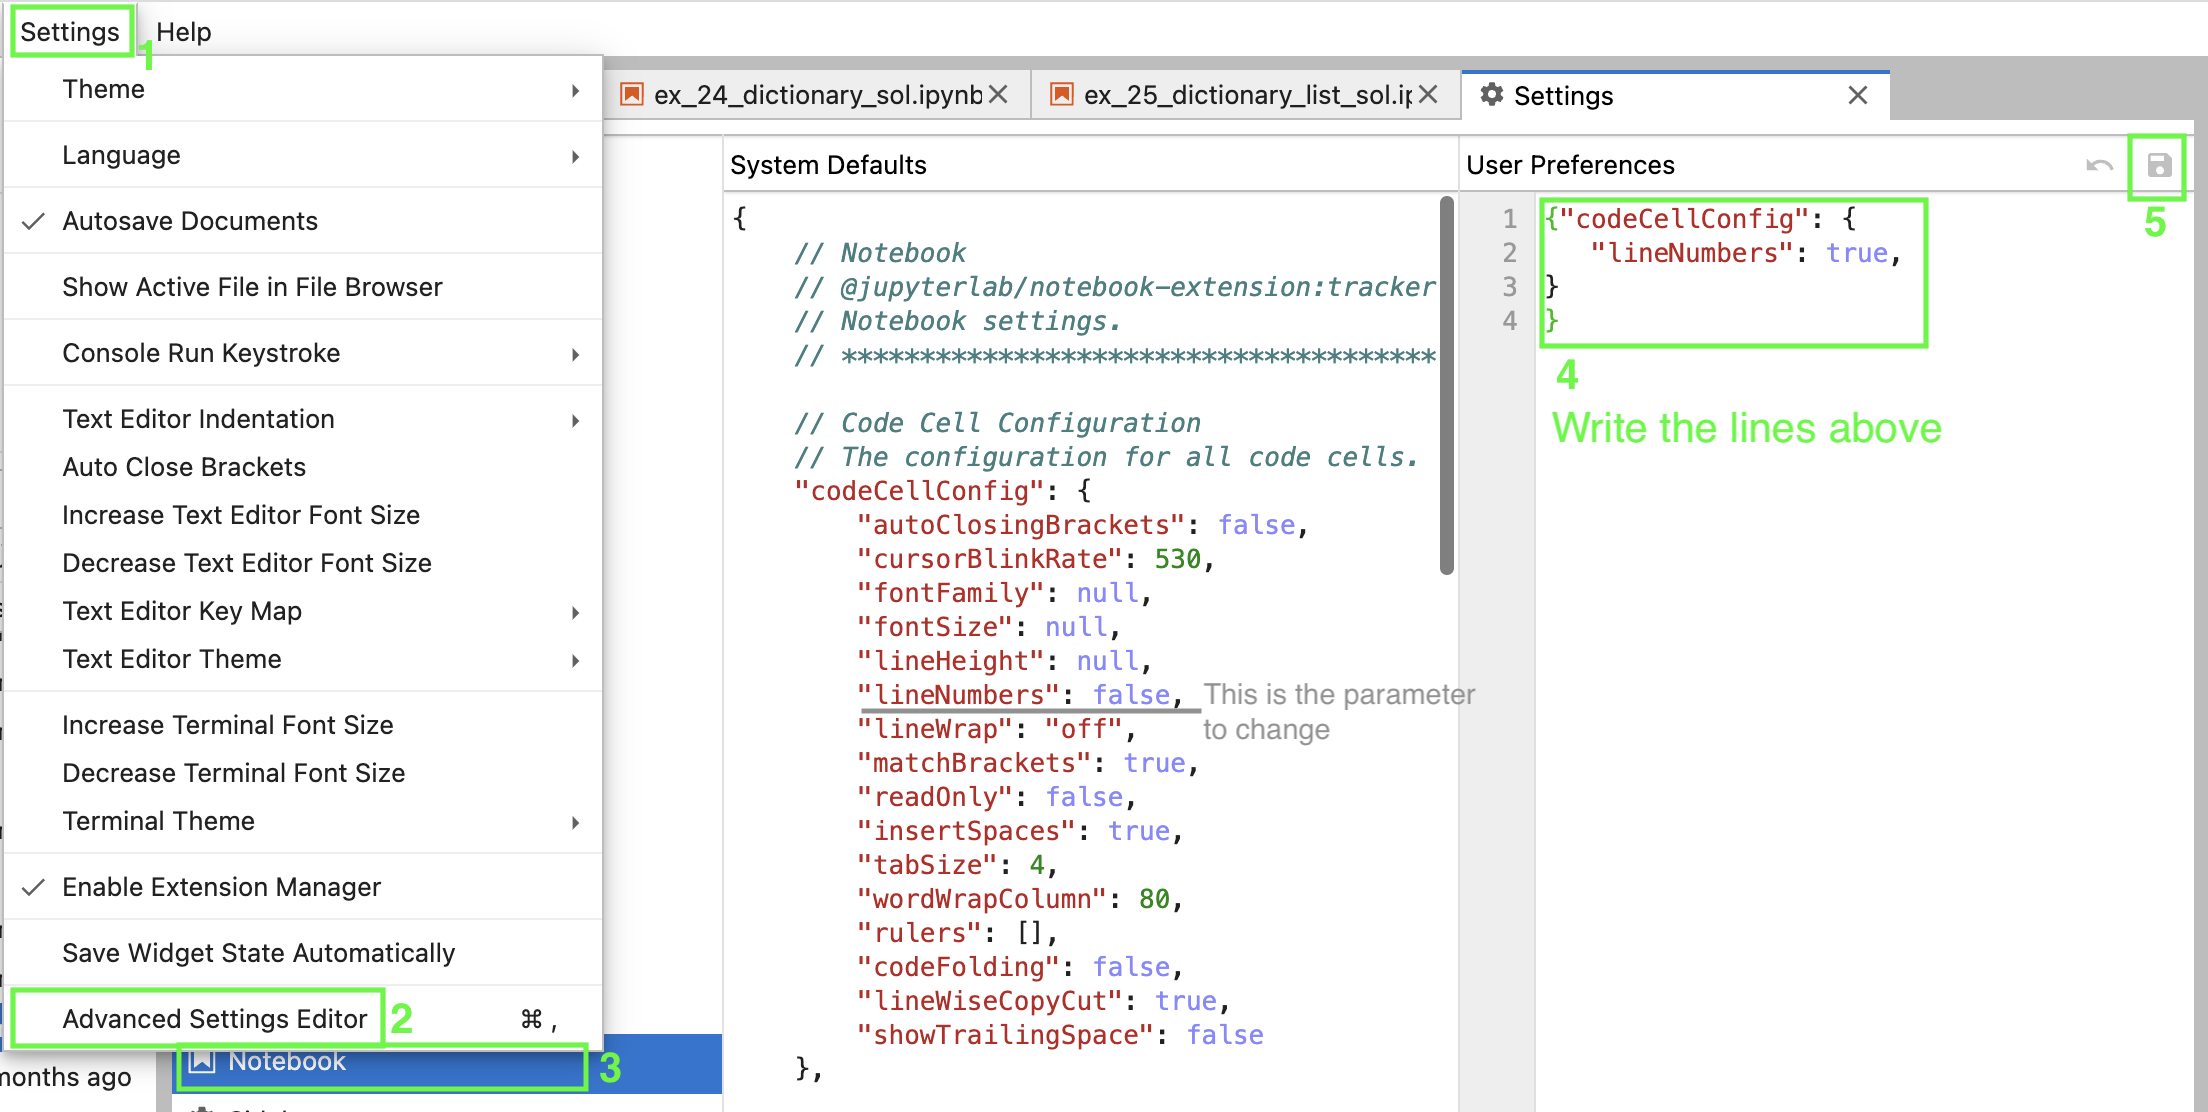Toggle Auto Close Brackets option
The height and width of the screenshot is (1112, 2208).
click(x=303, y=467)
